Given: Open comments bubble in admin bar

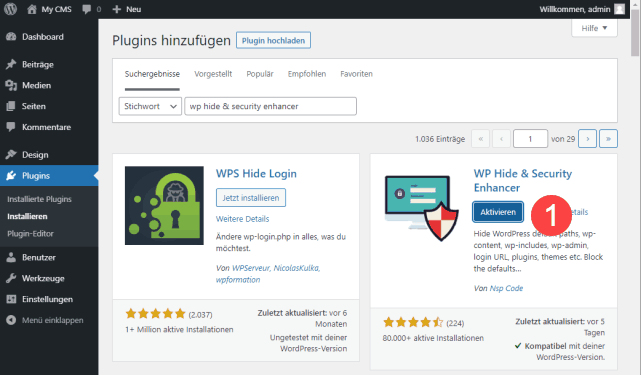Looking at the screenshot, I should [86, 9].
